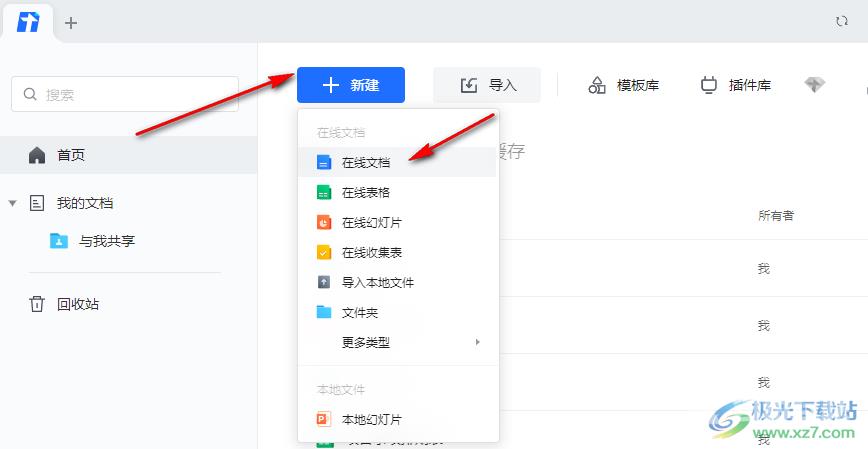This screenshot has width=868, height=449.
Task: Go to 首页 in sidebar
Action: pos(128,155)
